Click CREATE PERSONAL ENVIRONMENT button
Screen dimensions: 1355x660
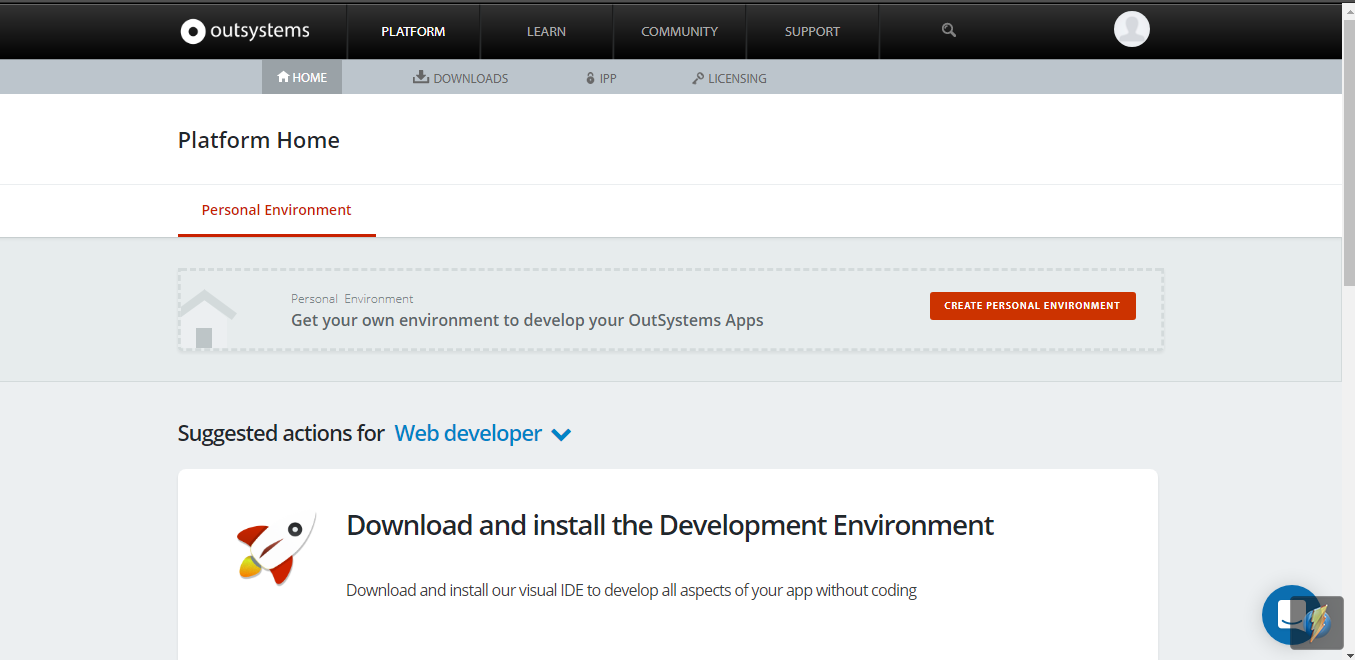[1032, 305]
